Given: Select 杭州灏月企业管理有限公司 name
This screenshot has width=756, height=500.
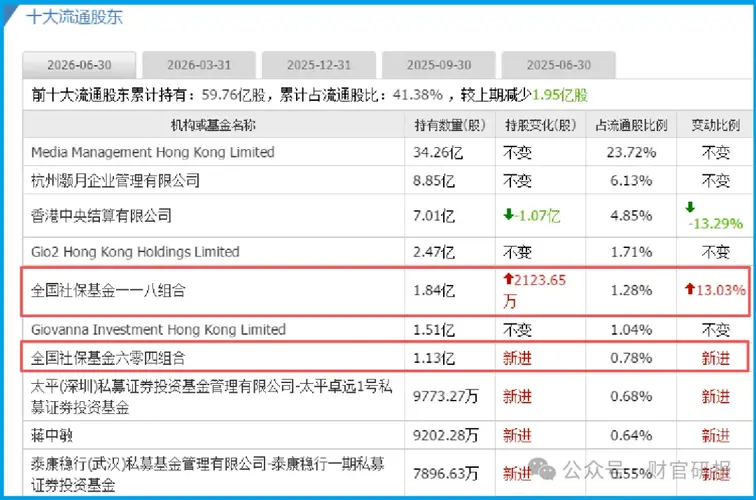Looking at the screenshot, I should [115, 181].
